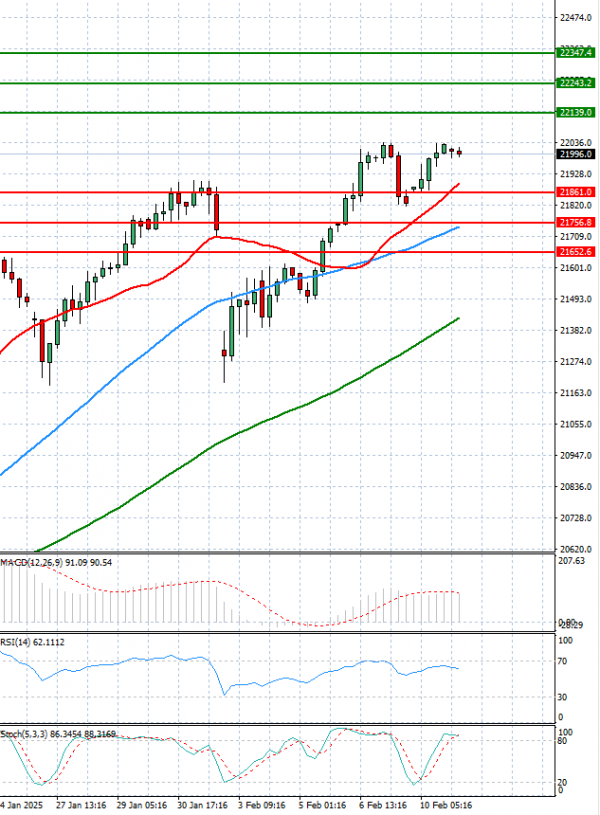Click the latest candlestick on the chart
600x815 pixels.
click(459, 152)
